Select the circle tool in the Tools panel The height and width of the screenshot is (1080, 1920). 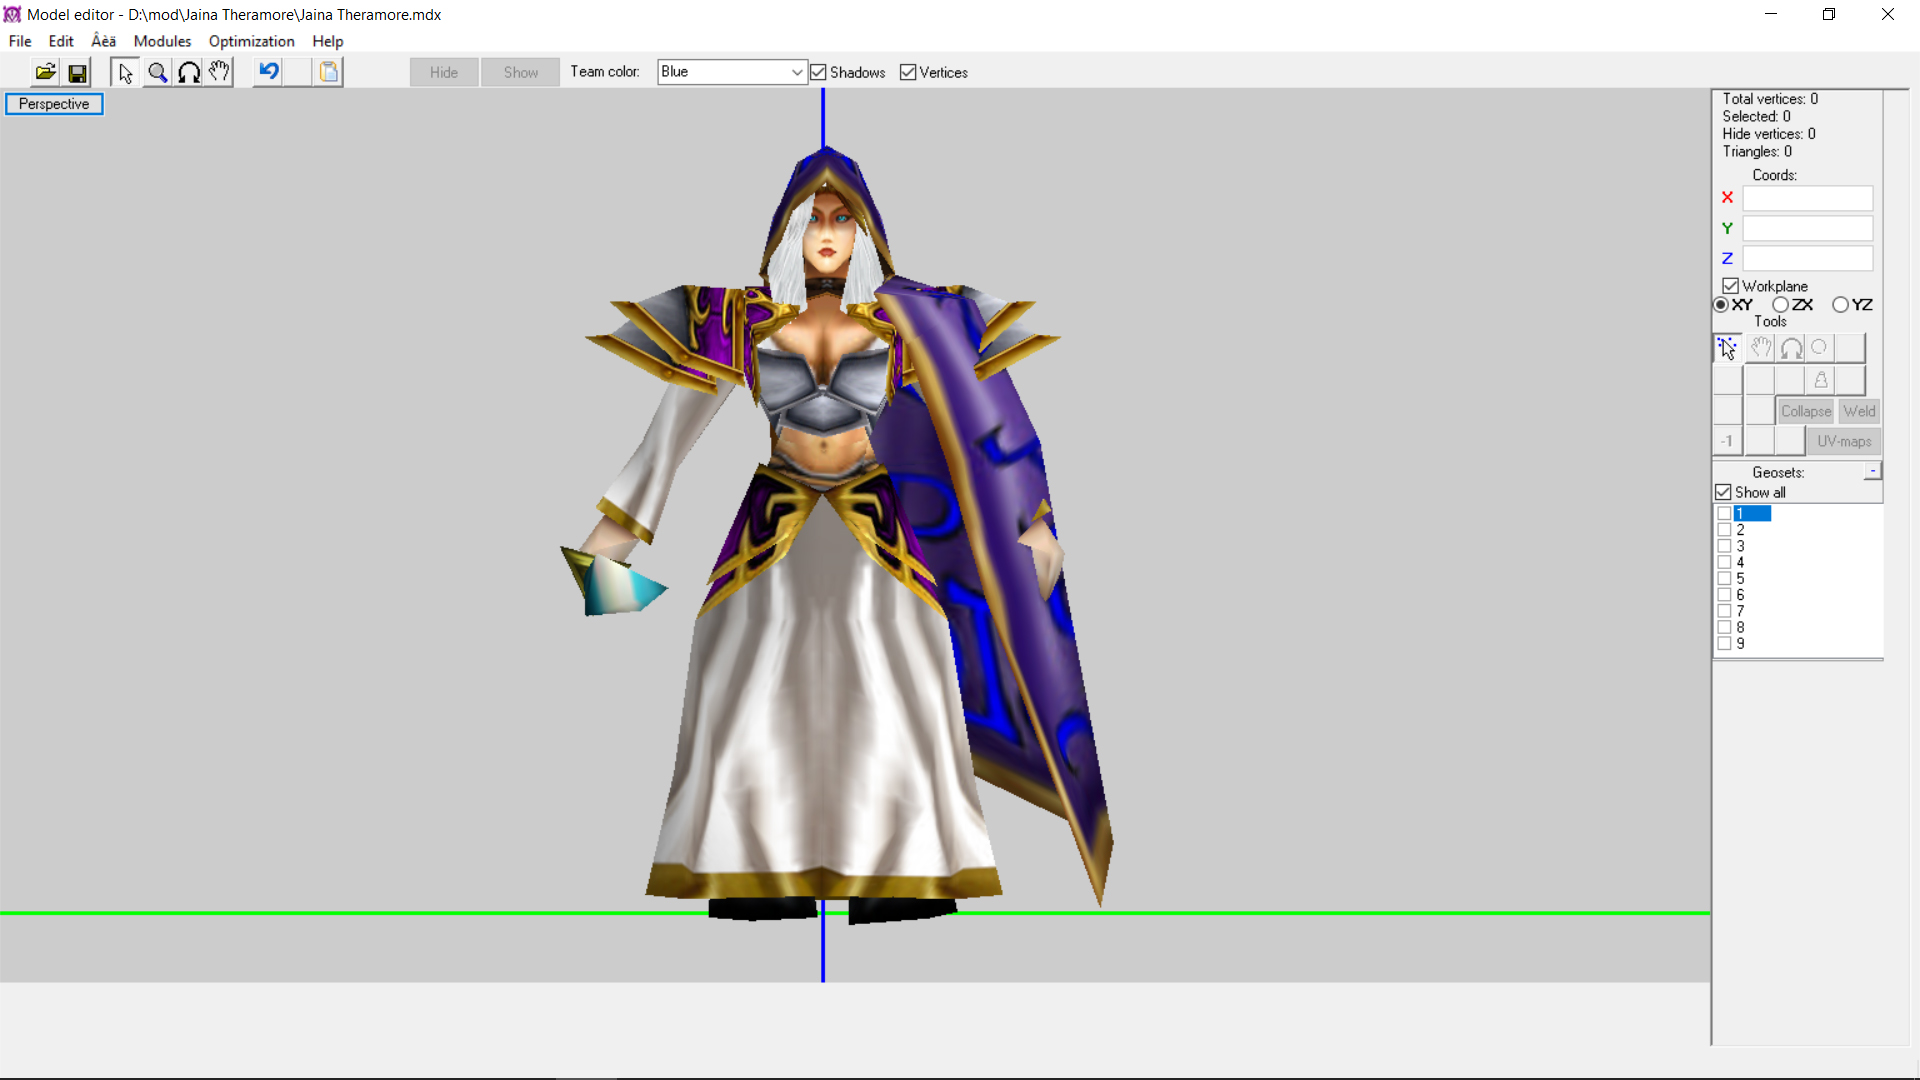1820,348
